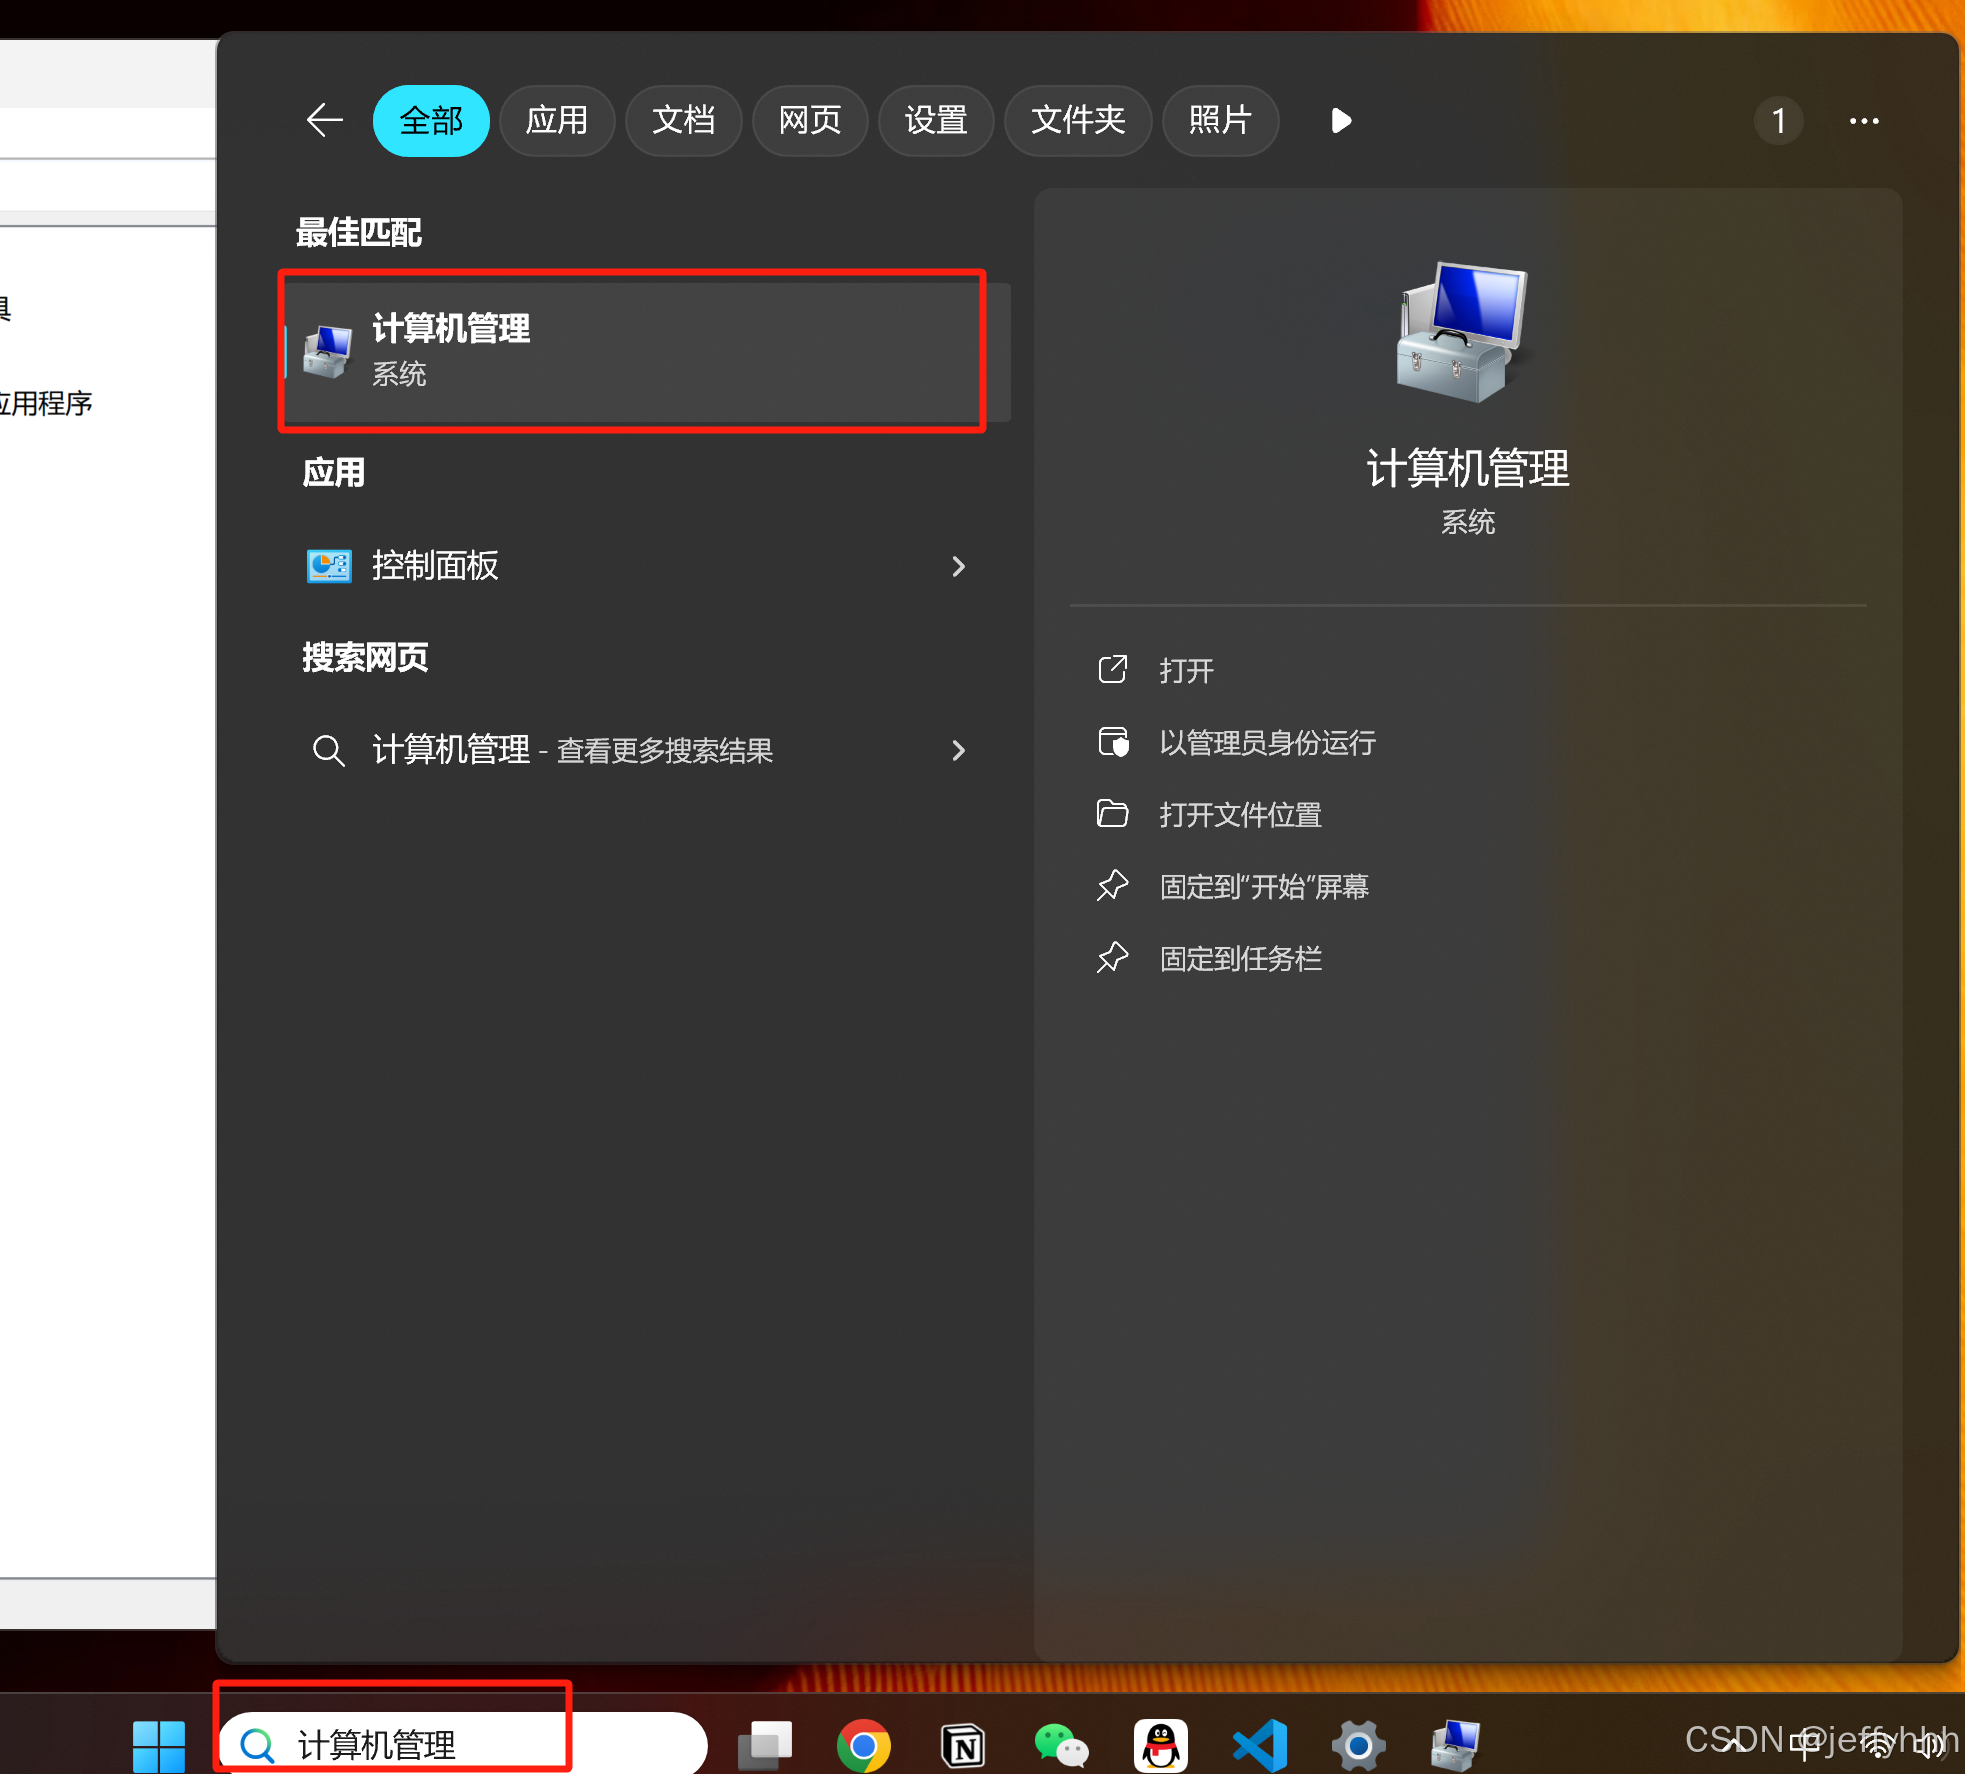Launch WeChat from the taskbar
This screenshot has width=1965, height=1774.
tap(1061, 1746)
